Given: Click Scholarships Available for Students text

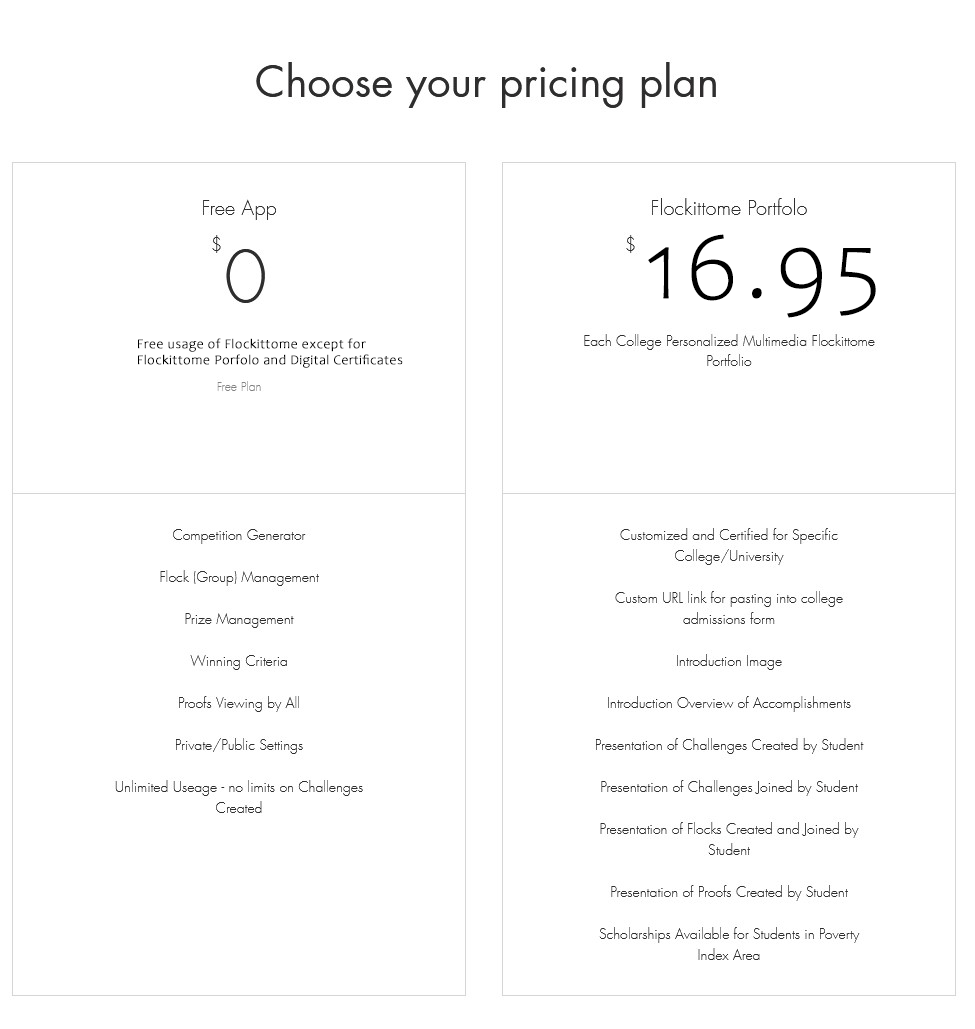Looking at the screenshot, I should tap(728, 944).
